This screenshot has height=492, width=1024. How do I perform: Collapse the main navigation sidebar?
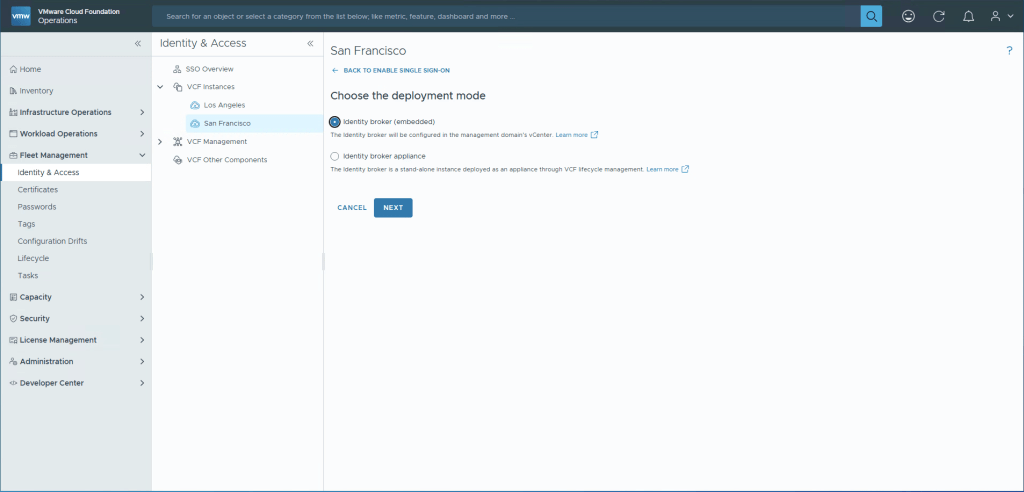tap(138, 44)
